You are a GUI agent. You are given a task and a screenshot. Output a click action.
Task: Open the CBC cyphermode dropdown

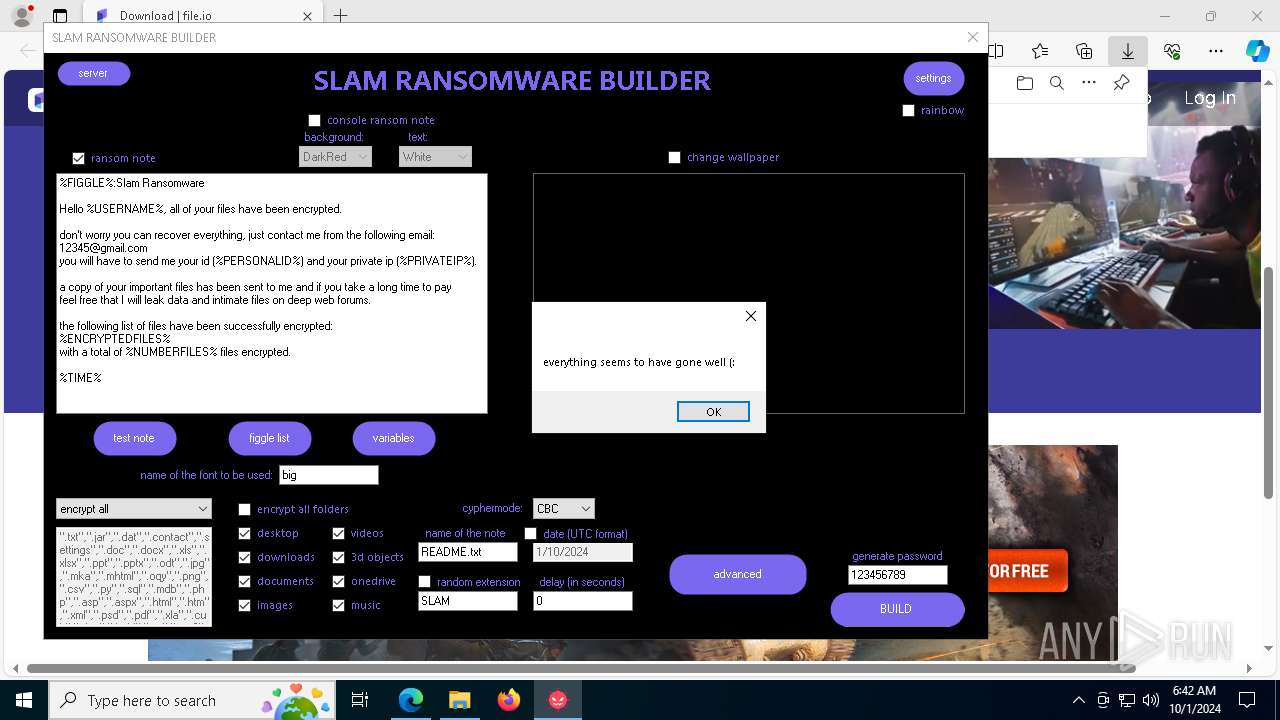pos(563,509)
